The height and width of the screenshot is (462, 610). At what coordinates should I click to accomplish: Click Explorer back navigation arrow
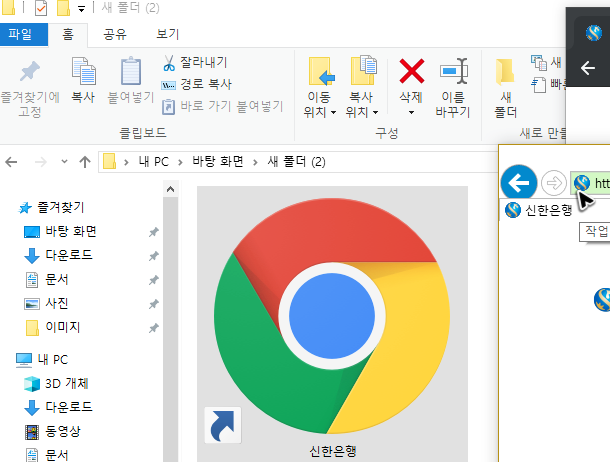pyautogui.click(x=11, y=162)
